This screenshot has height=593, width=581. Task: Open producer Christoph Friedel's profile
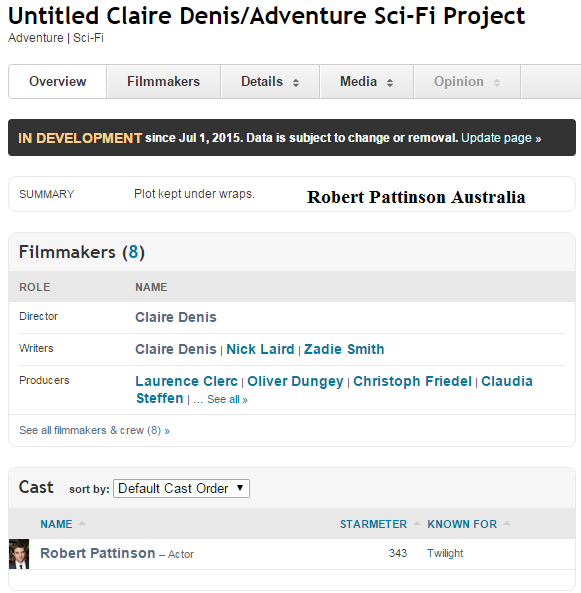[x=412, y=381]
